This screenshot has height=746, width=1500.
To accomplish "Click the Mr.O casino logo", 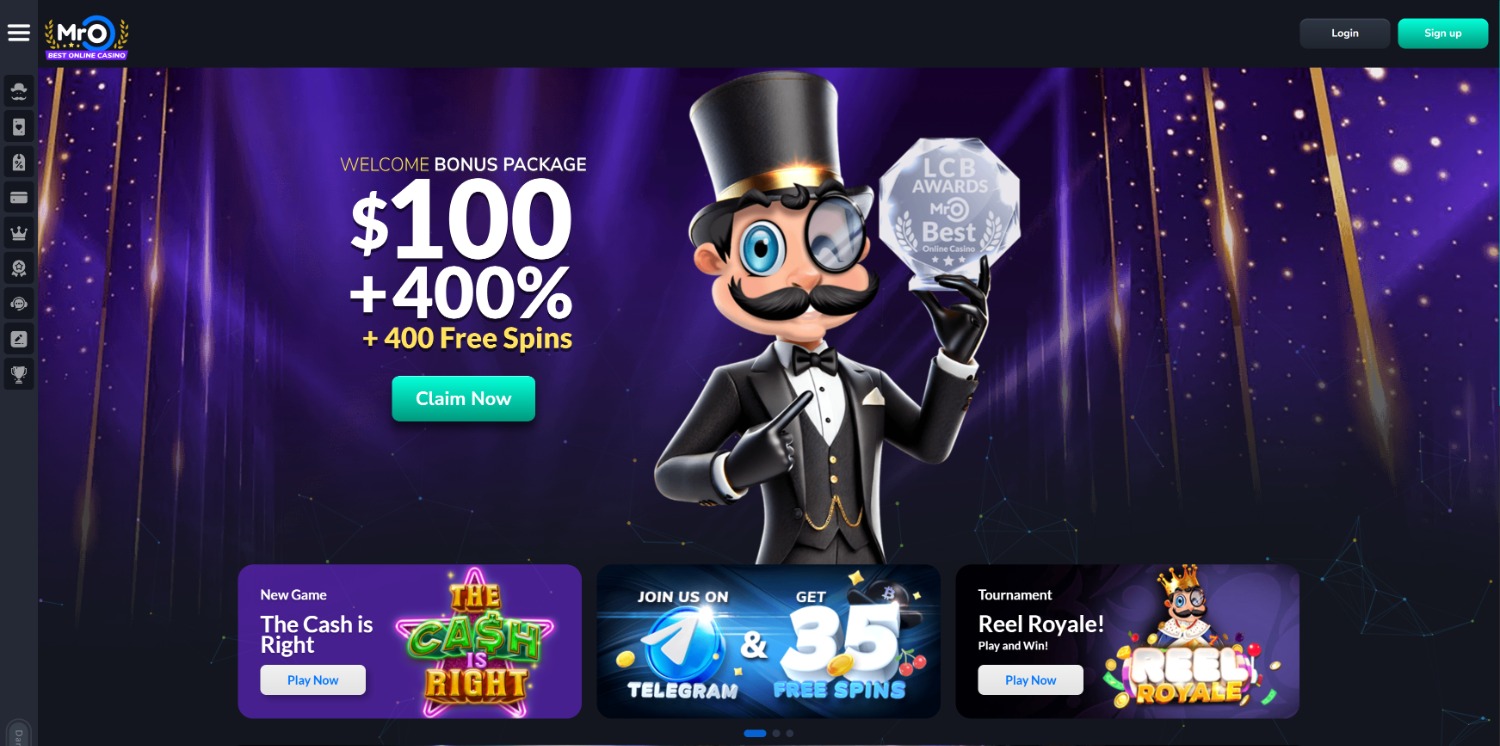I will click(x=86, y=37).
